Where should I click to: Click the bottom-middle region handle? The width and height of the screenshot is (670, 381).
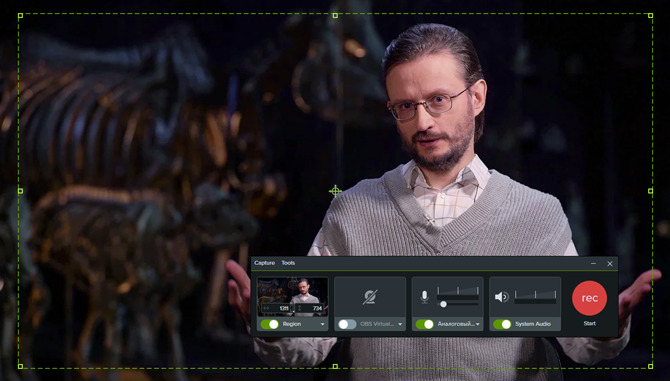pos(335,366)
